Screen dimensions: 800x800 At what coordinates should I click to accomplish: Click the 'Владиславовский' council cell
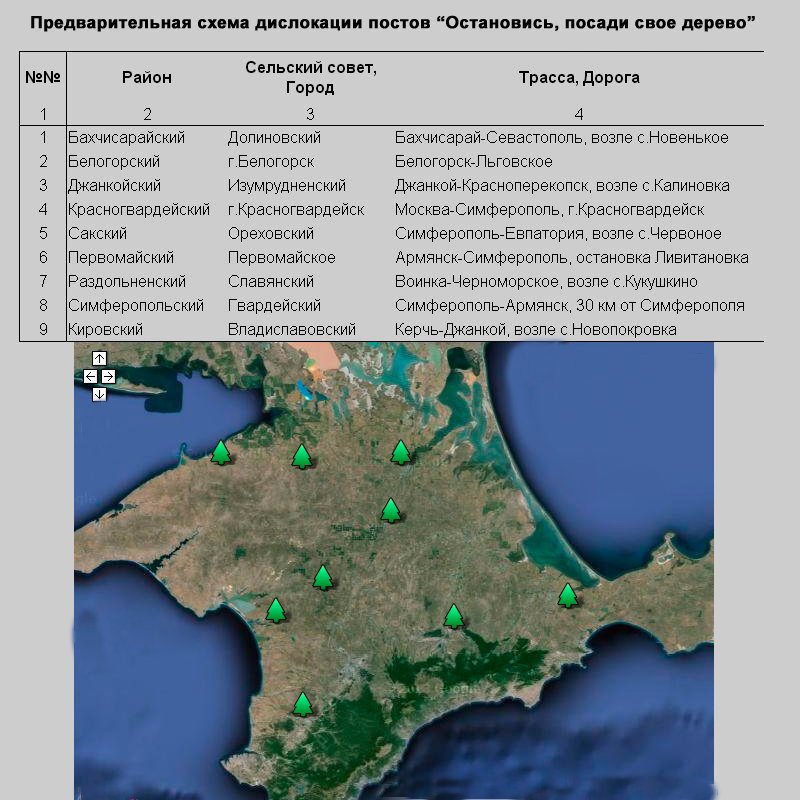292,329
